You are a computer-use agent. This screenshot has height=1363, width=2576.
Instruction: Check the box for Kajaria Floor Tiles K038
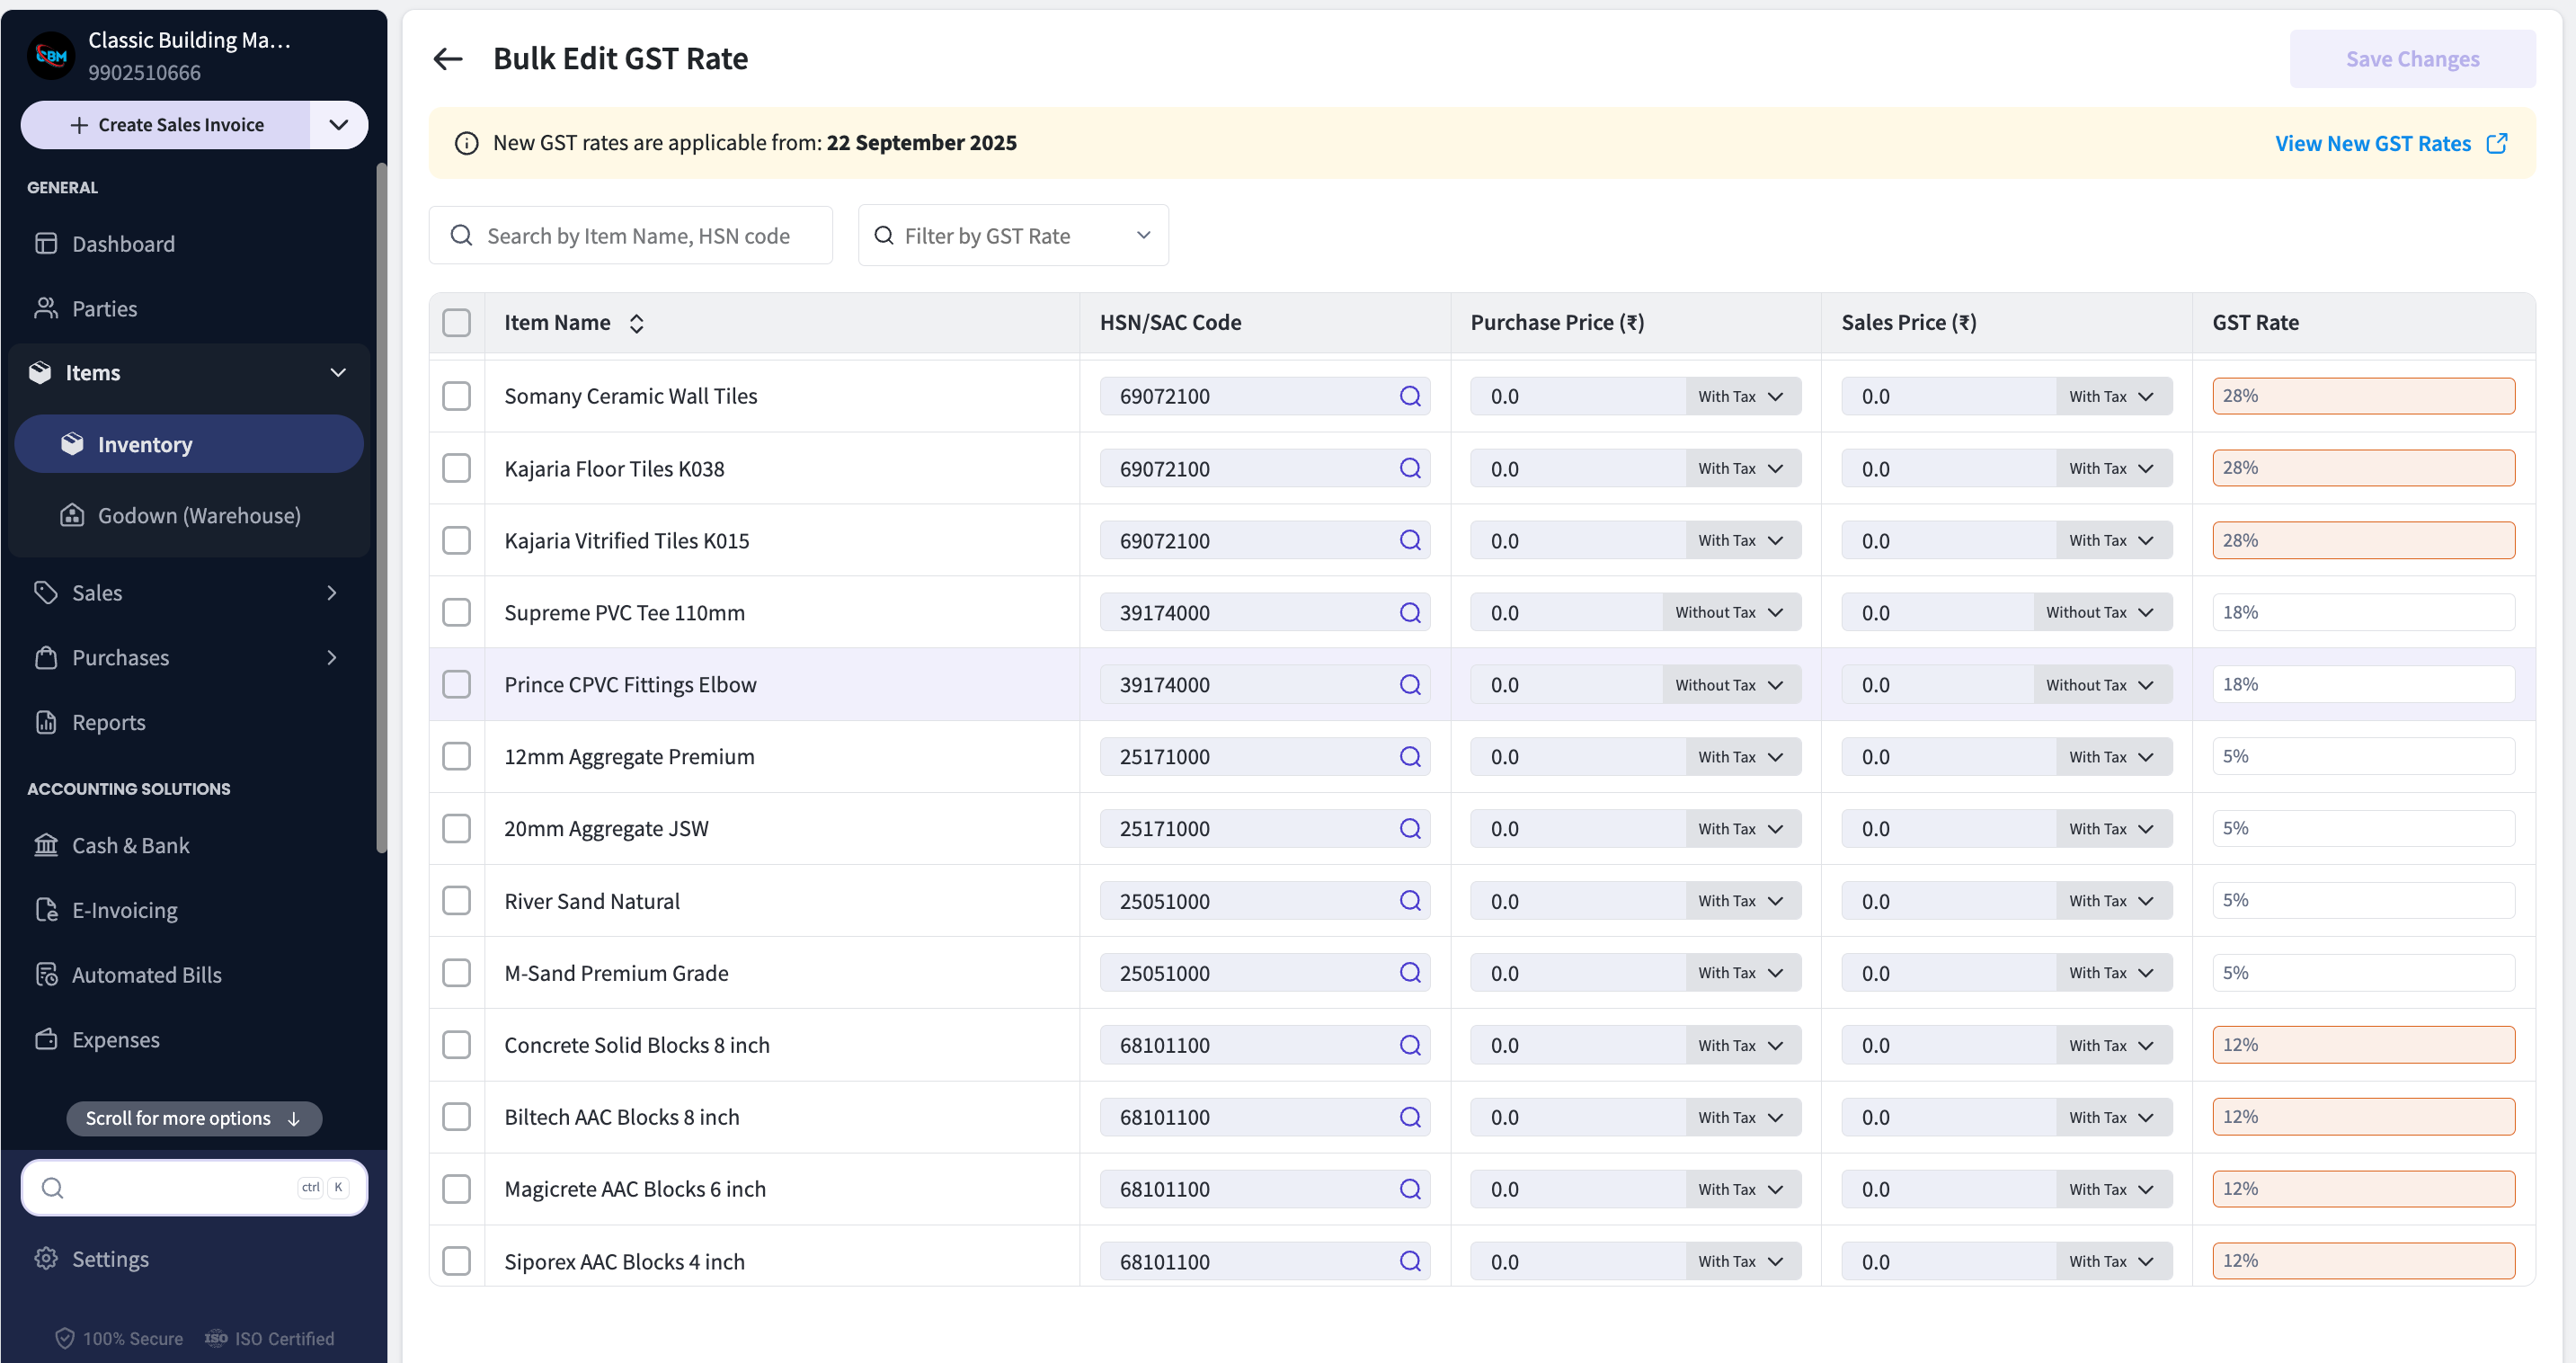456,468
